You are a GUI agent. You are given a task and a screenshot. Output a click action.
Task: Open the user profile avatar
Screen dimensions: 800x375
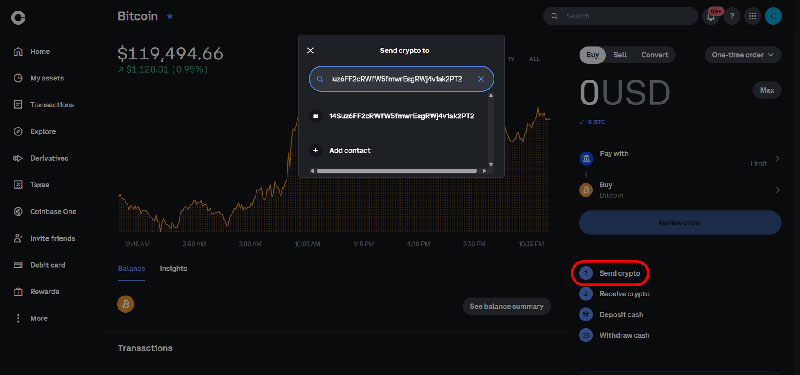click(773, 16)
